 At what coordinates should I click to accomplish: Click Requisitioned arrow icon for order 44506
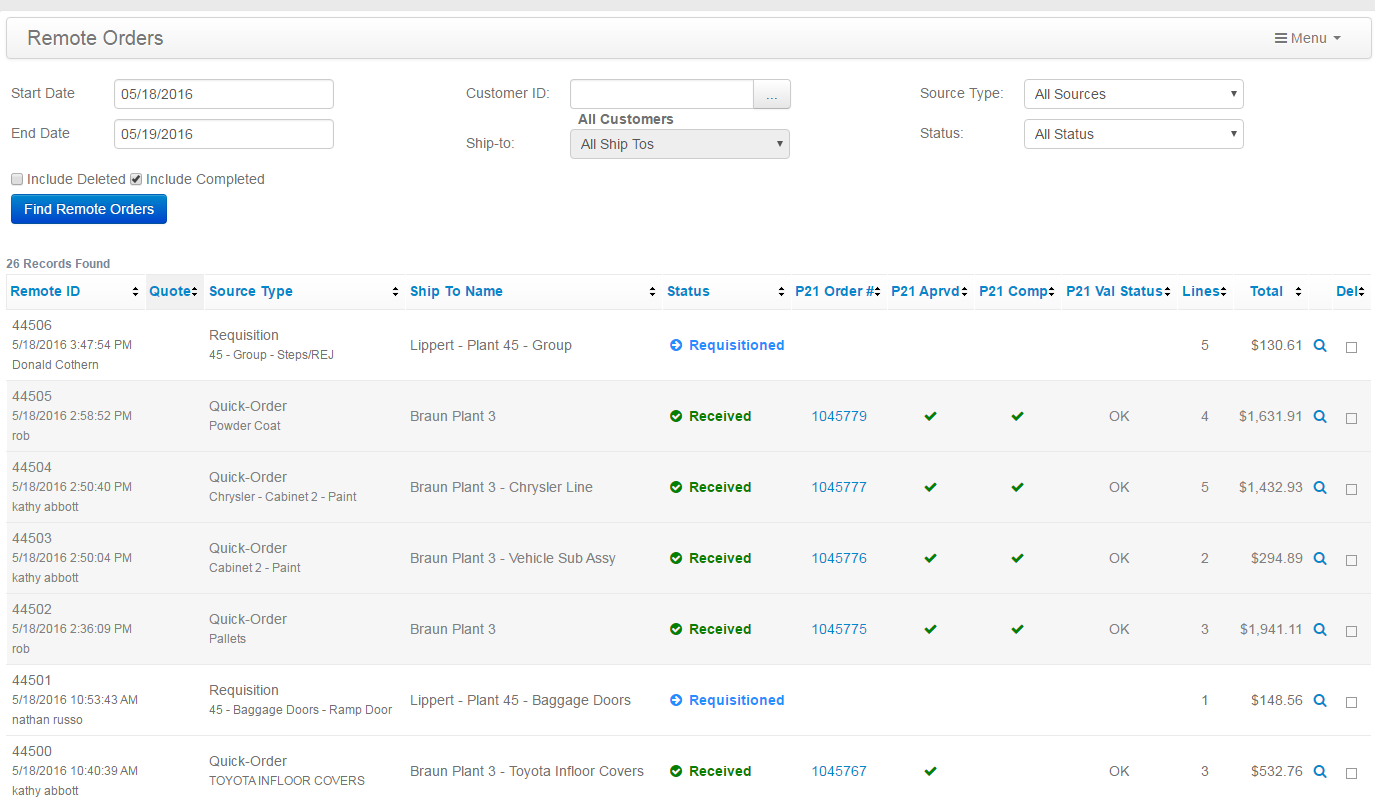coord(676,345)
